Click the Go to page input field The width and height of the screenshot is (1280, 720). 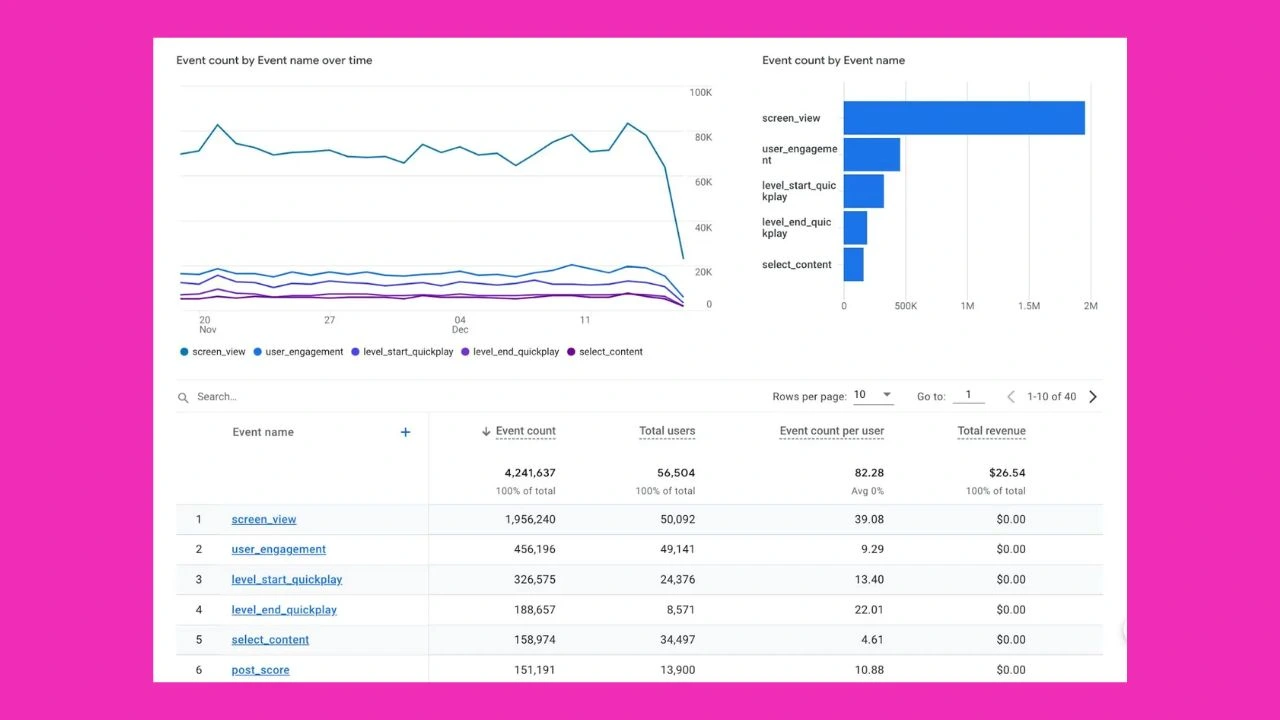coord(968,396)
